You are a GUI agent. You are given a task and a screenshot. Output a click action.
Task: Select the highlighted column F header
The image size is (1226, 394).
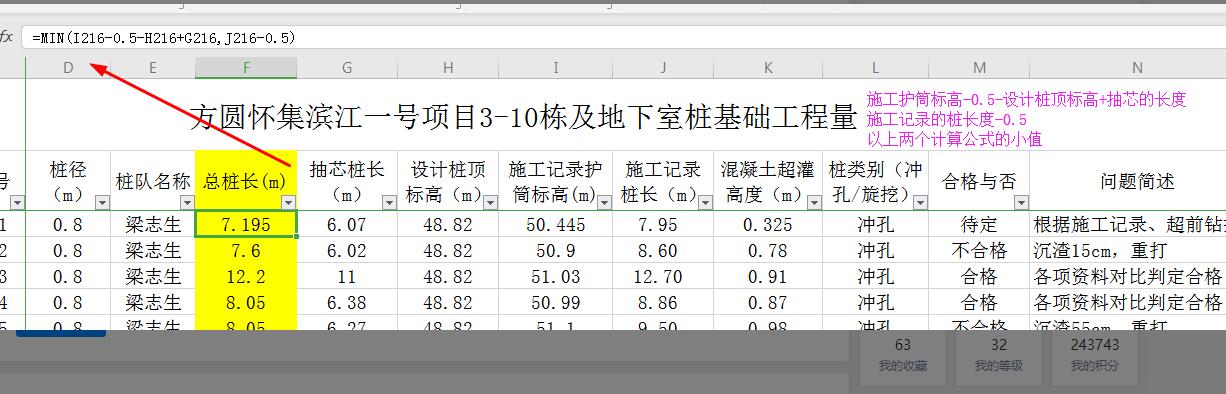(x=246, y=67)
